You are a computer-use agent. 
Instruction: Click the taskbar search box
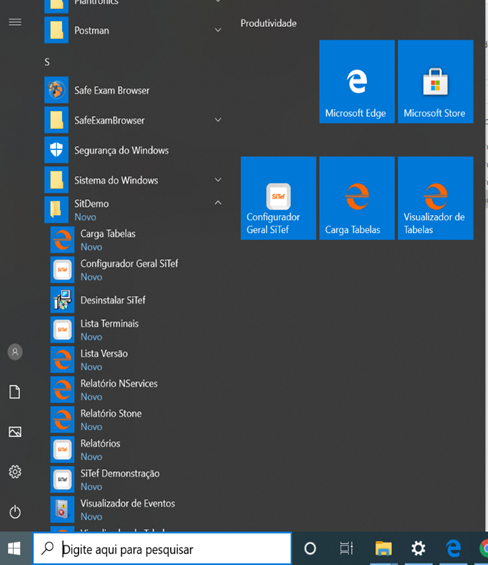[162, 549]
